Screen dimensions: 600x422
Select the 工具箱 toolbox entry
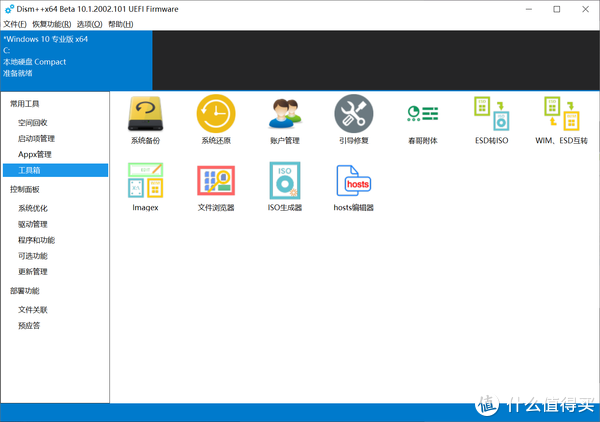[x=55, y=170]
